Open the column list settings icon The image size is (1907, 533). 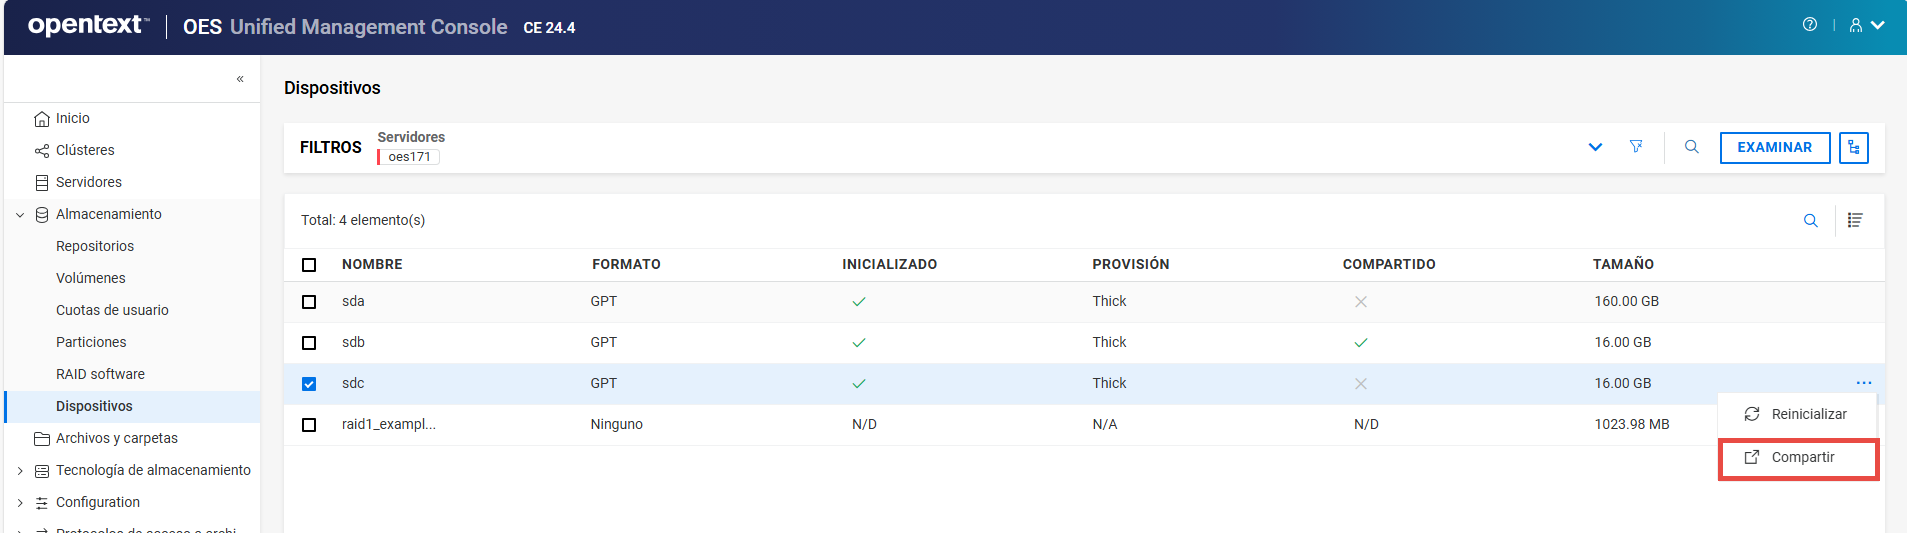point(1855,221)
